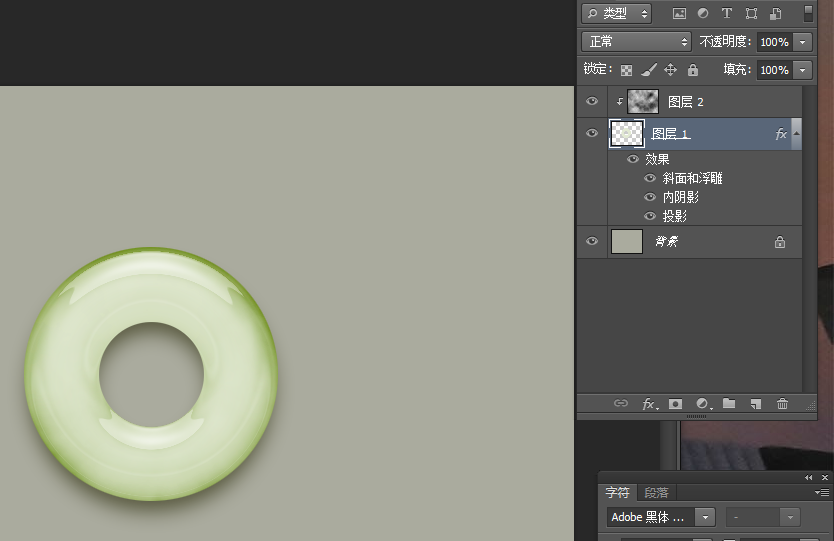Hide the 图层 2 layer

tap(591, 101)
